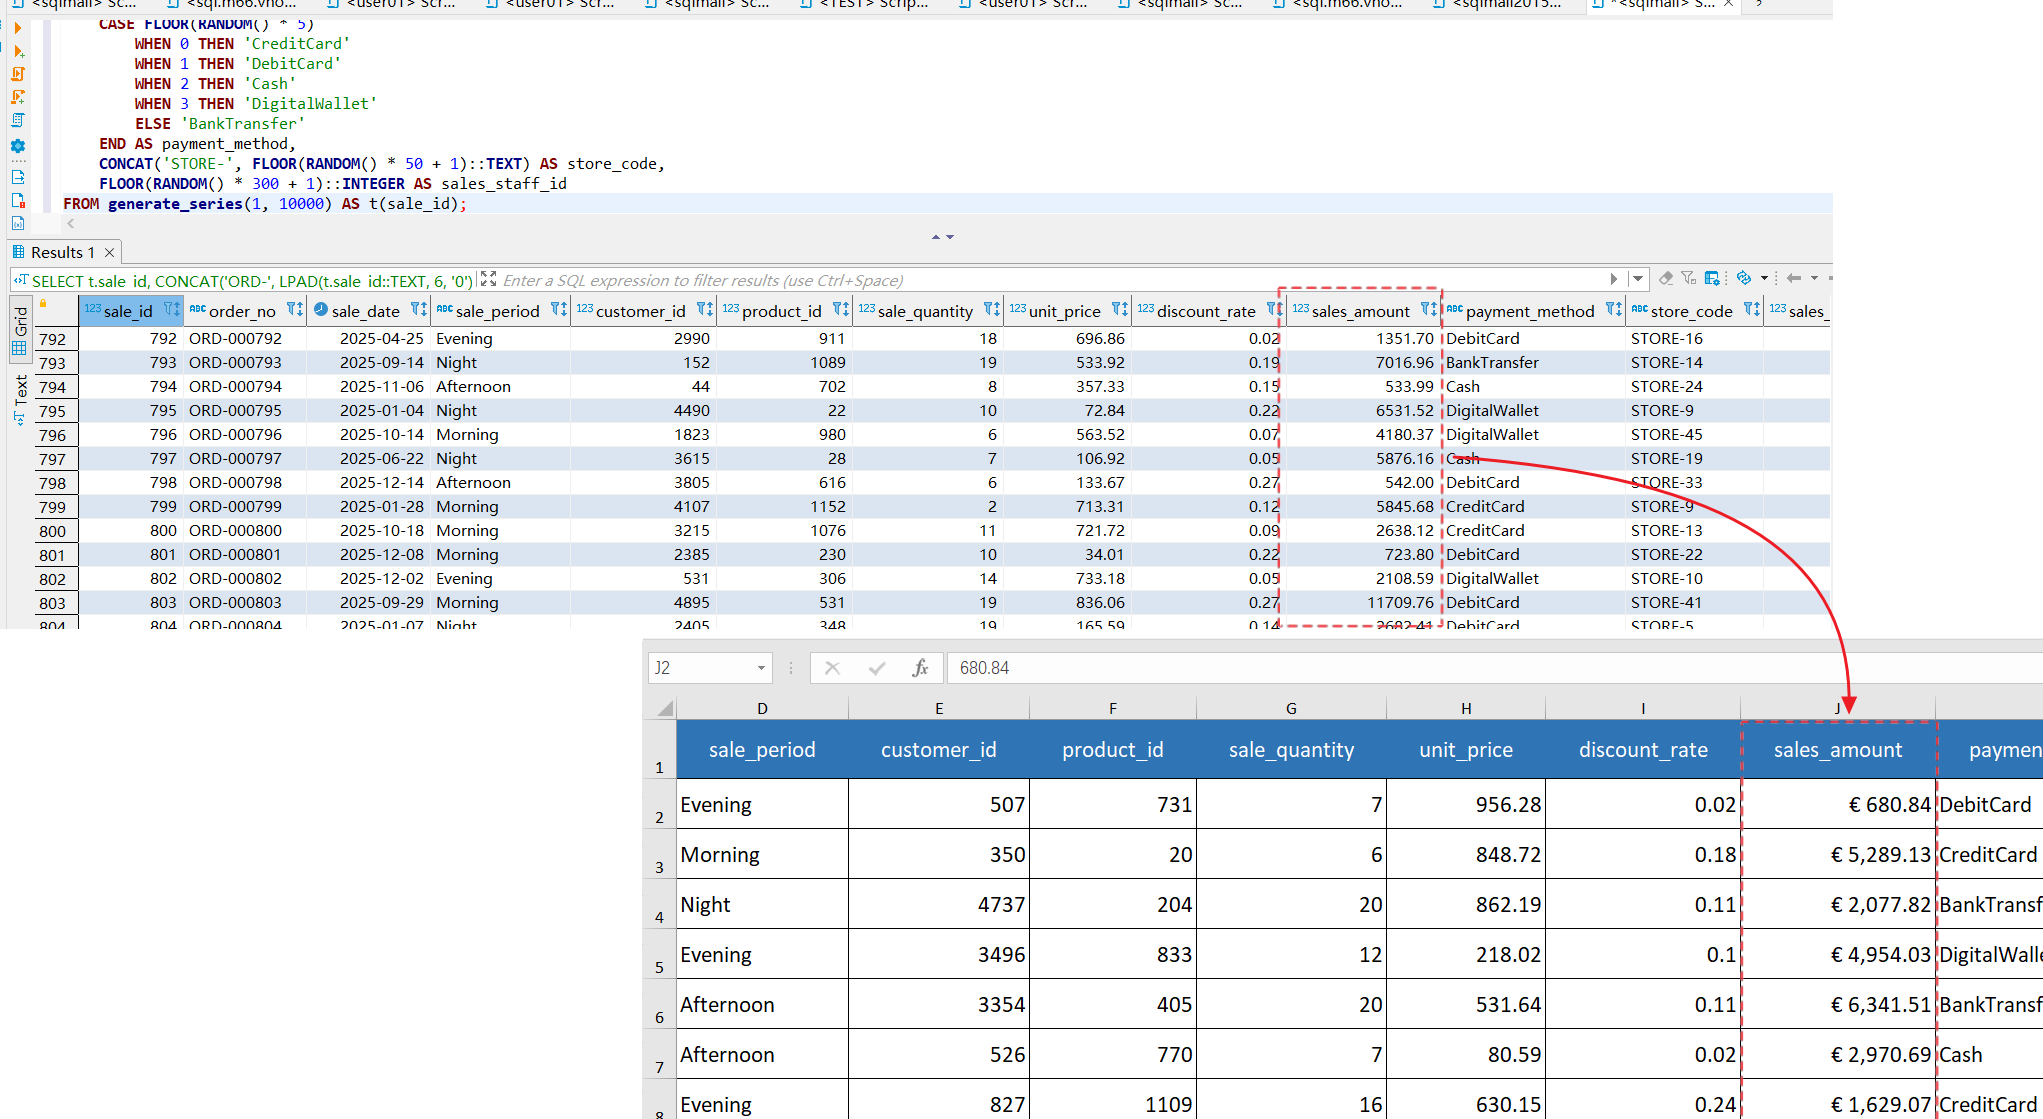Click the Excel cell showing customer_id 4737
2043x1119 pixels.
pos(938,904)
